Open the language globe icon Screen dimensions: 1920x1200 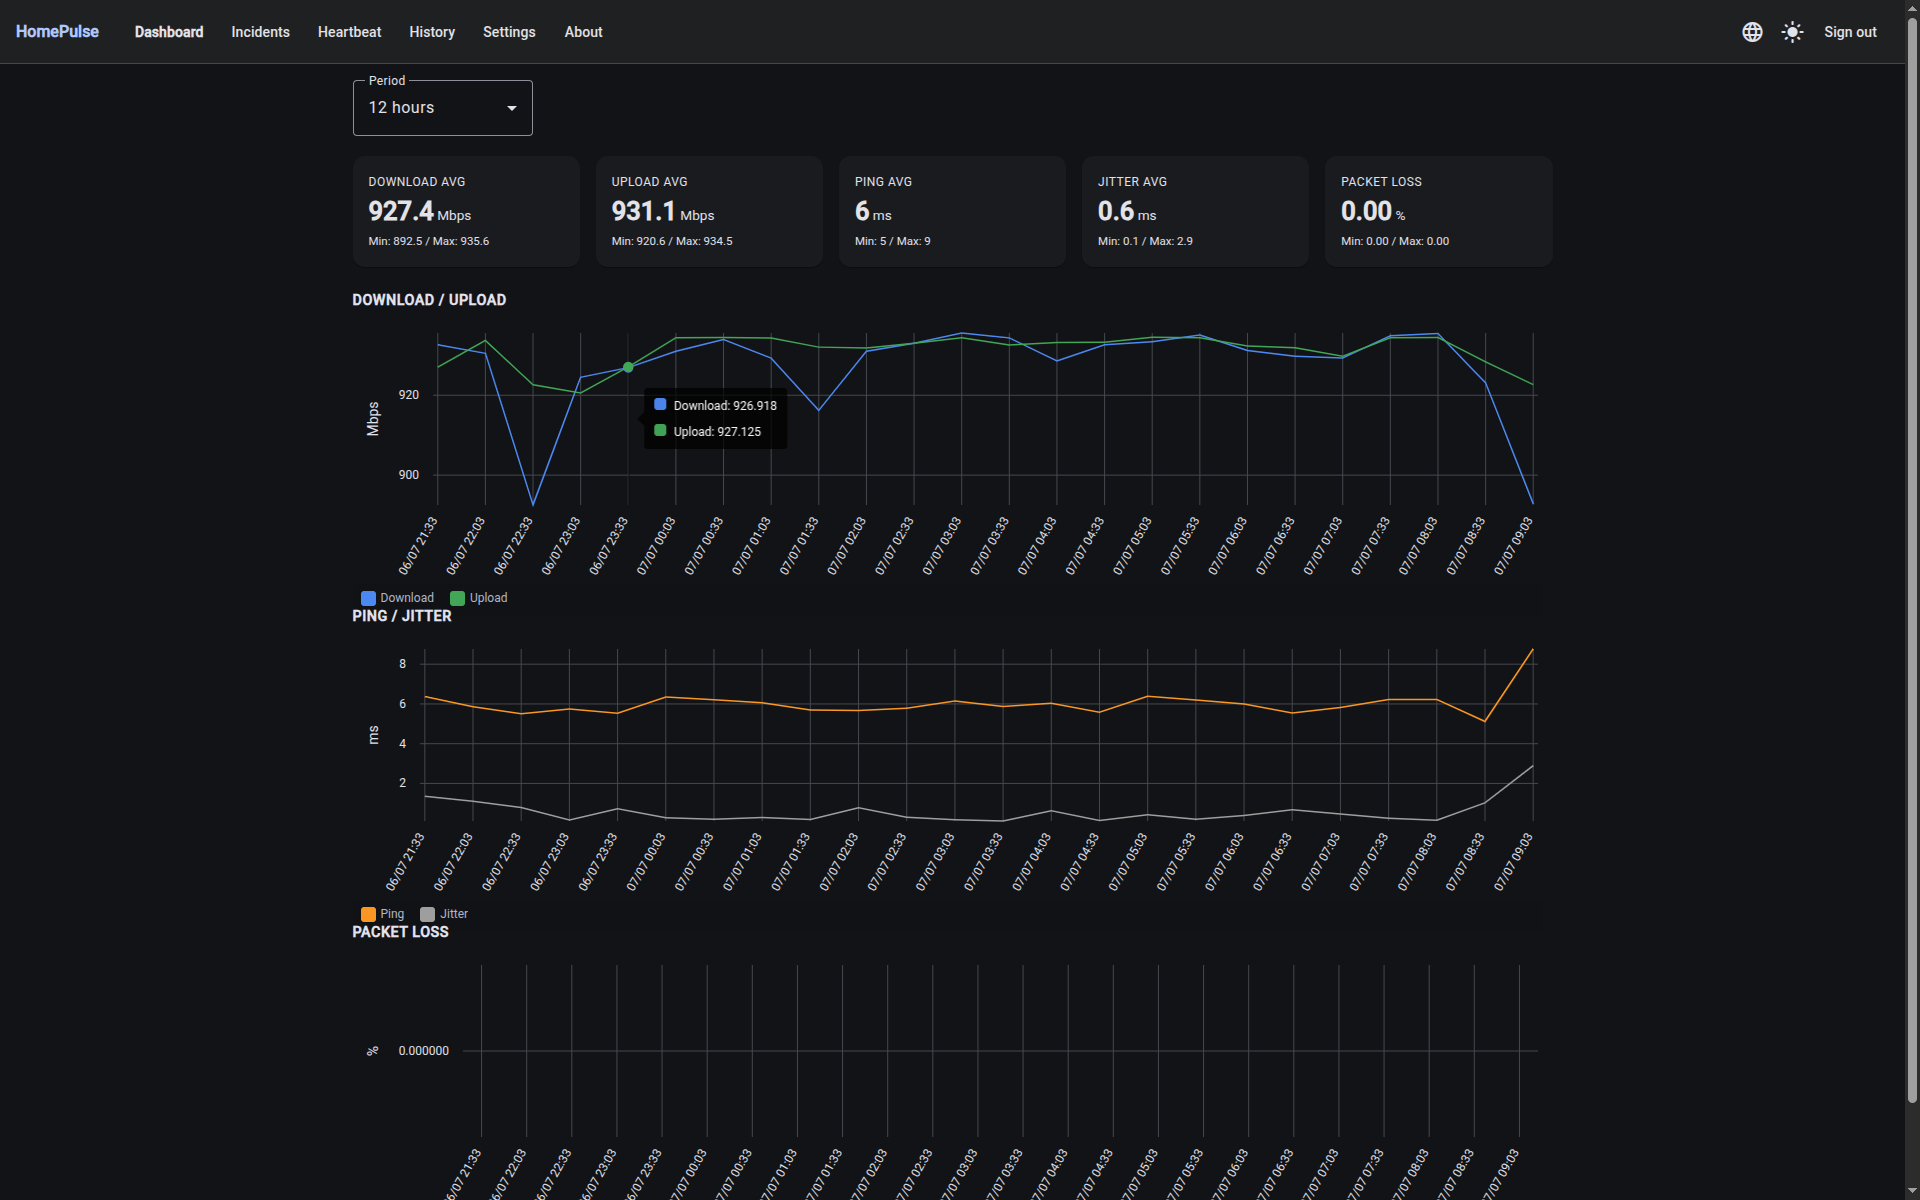1752,32
